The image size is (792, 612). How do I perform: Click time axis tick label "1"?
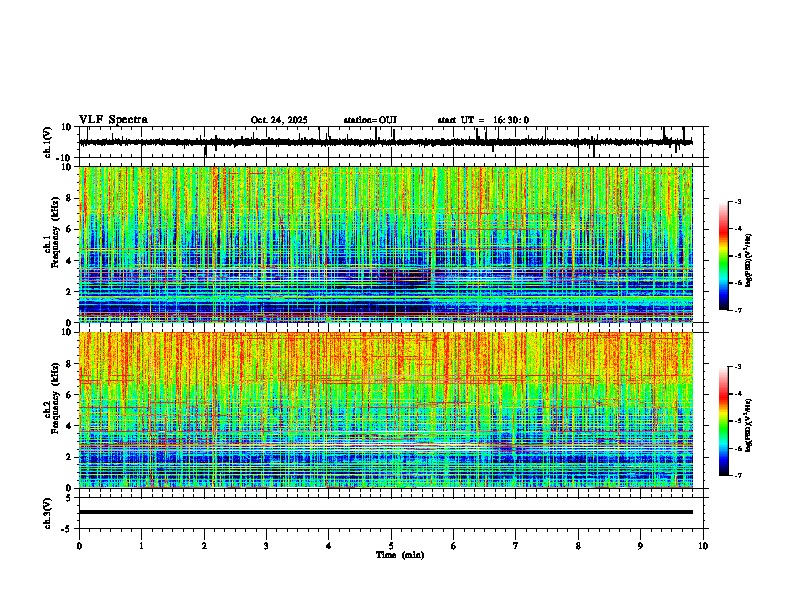(141, 546)
